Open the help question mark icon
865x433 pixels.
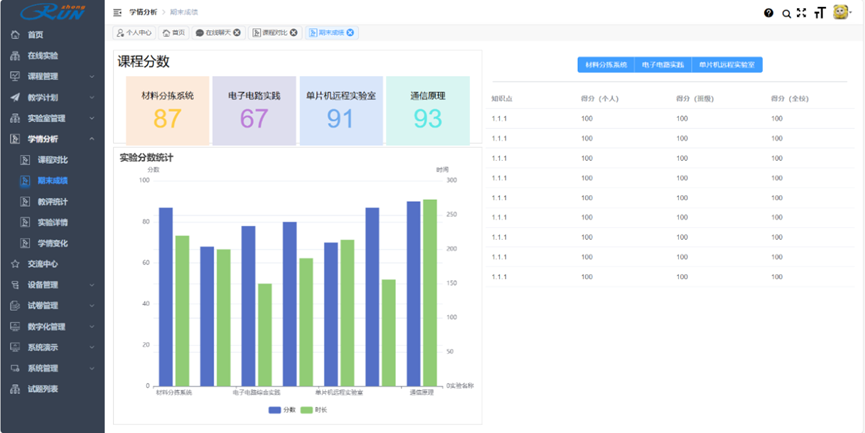click(x=769, y=13)
